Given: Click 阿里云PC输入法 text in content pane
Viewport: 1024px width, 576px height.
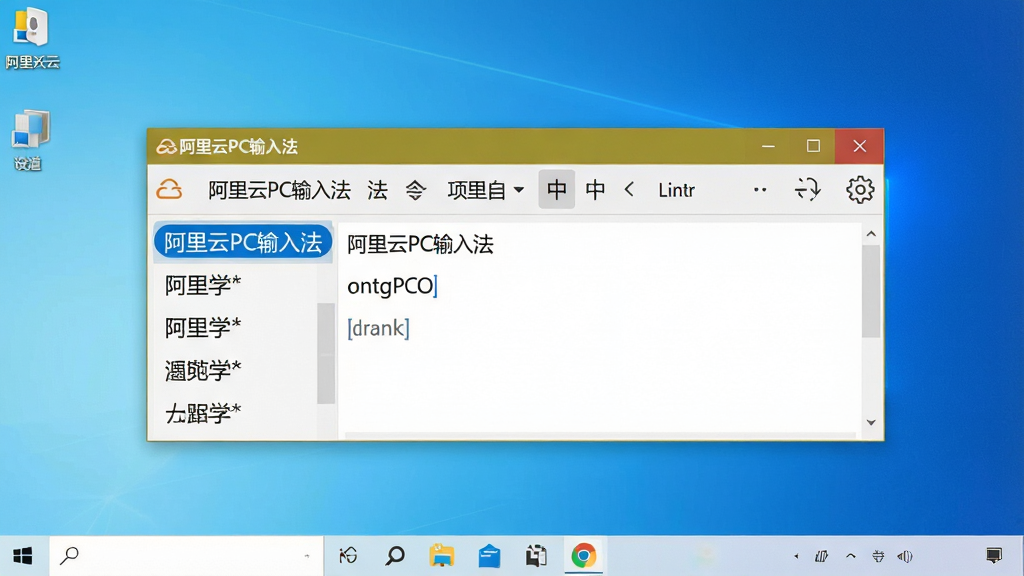Looking at the screenshot, I should [x=420, y=244].
